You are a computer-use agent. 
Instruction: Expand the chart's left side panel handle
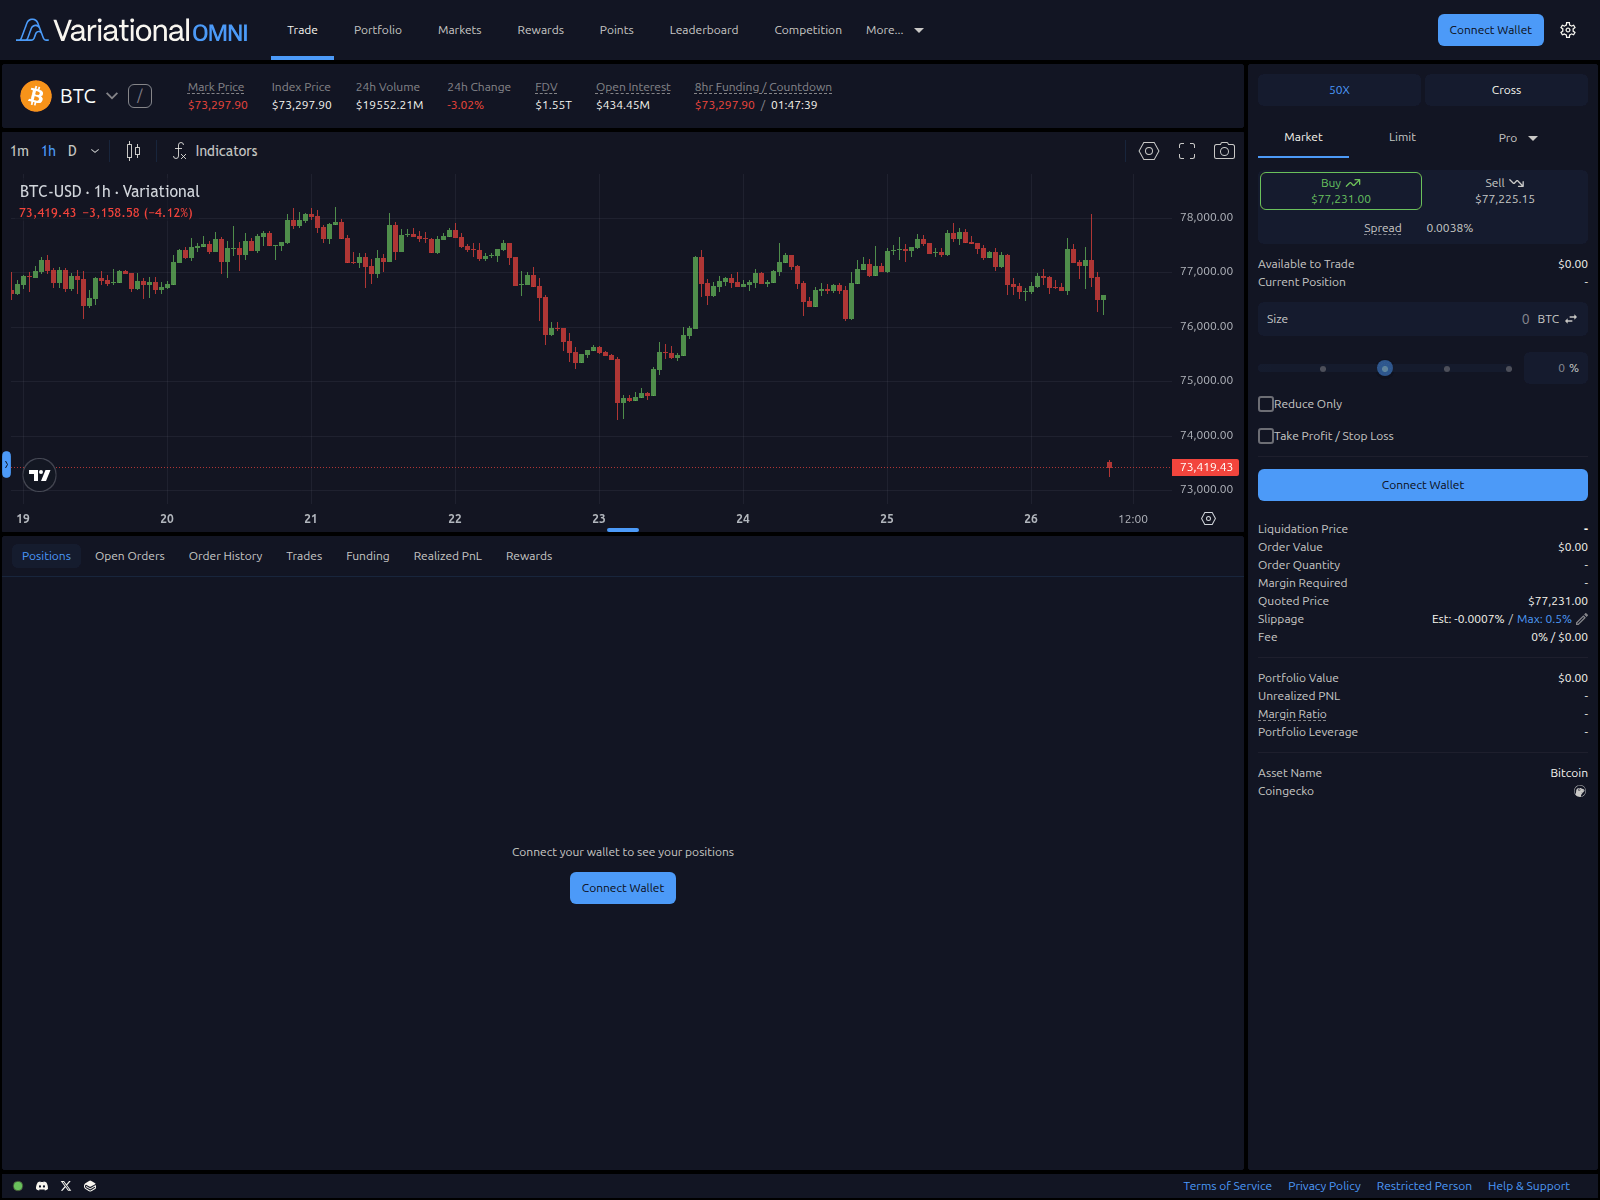(x=6, y=465)
